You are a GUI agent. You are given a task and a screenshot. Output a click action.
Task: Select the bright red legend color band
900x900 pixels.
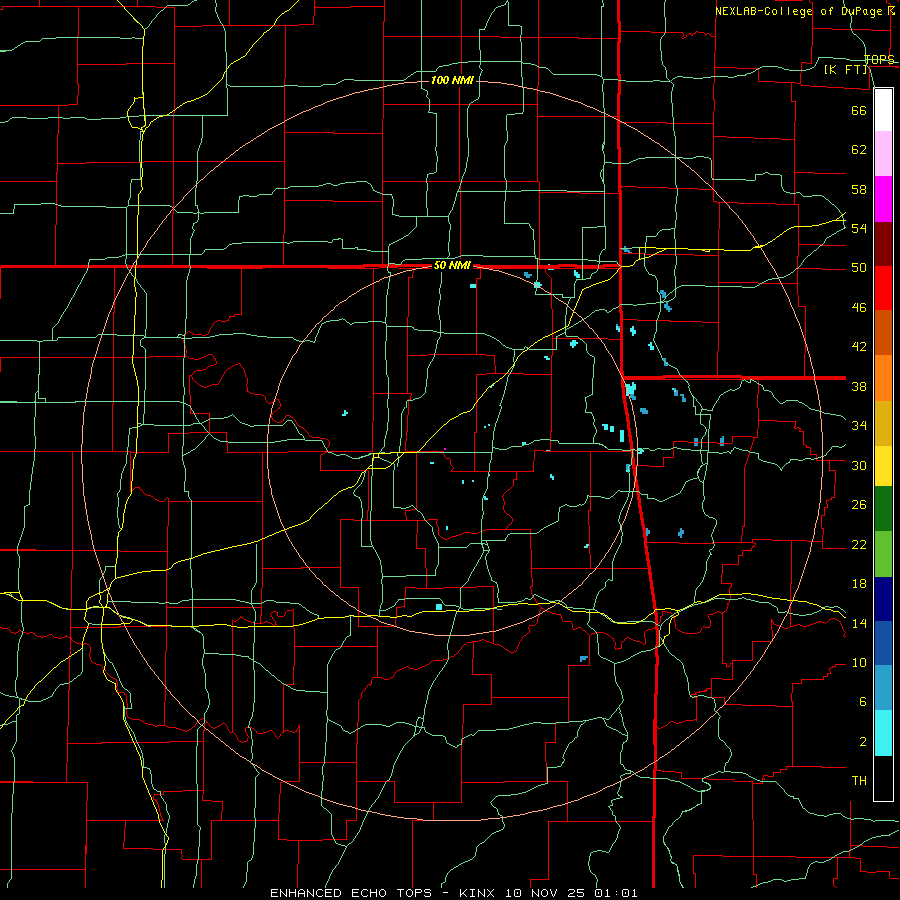tap(883, 288)
